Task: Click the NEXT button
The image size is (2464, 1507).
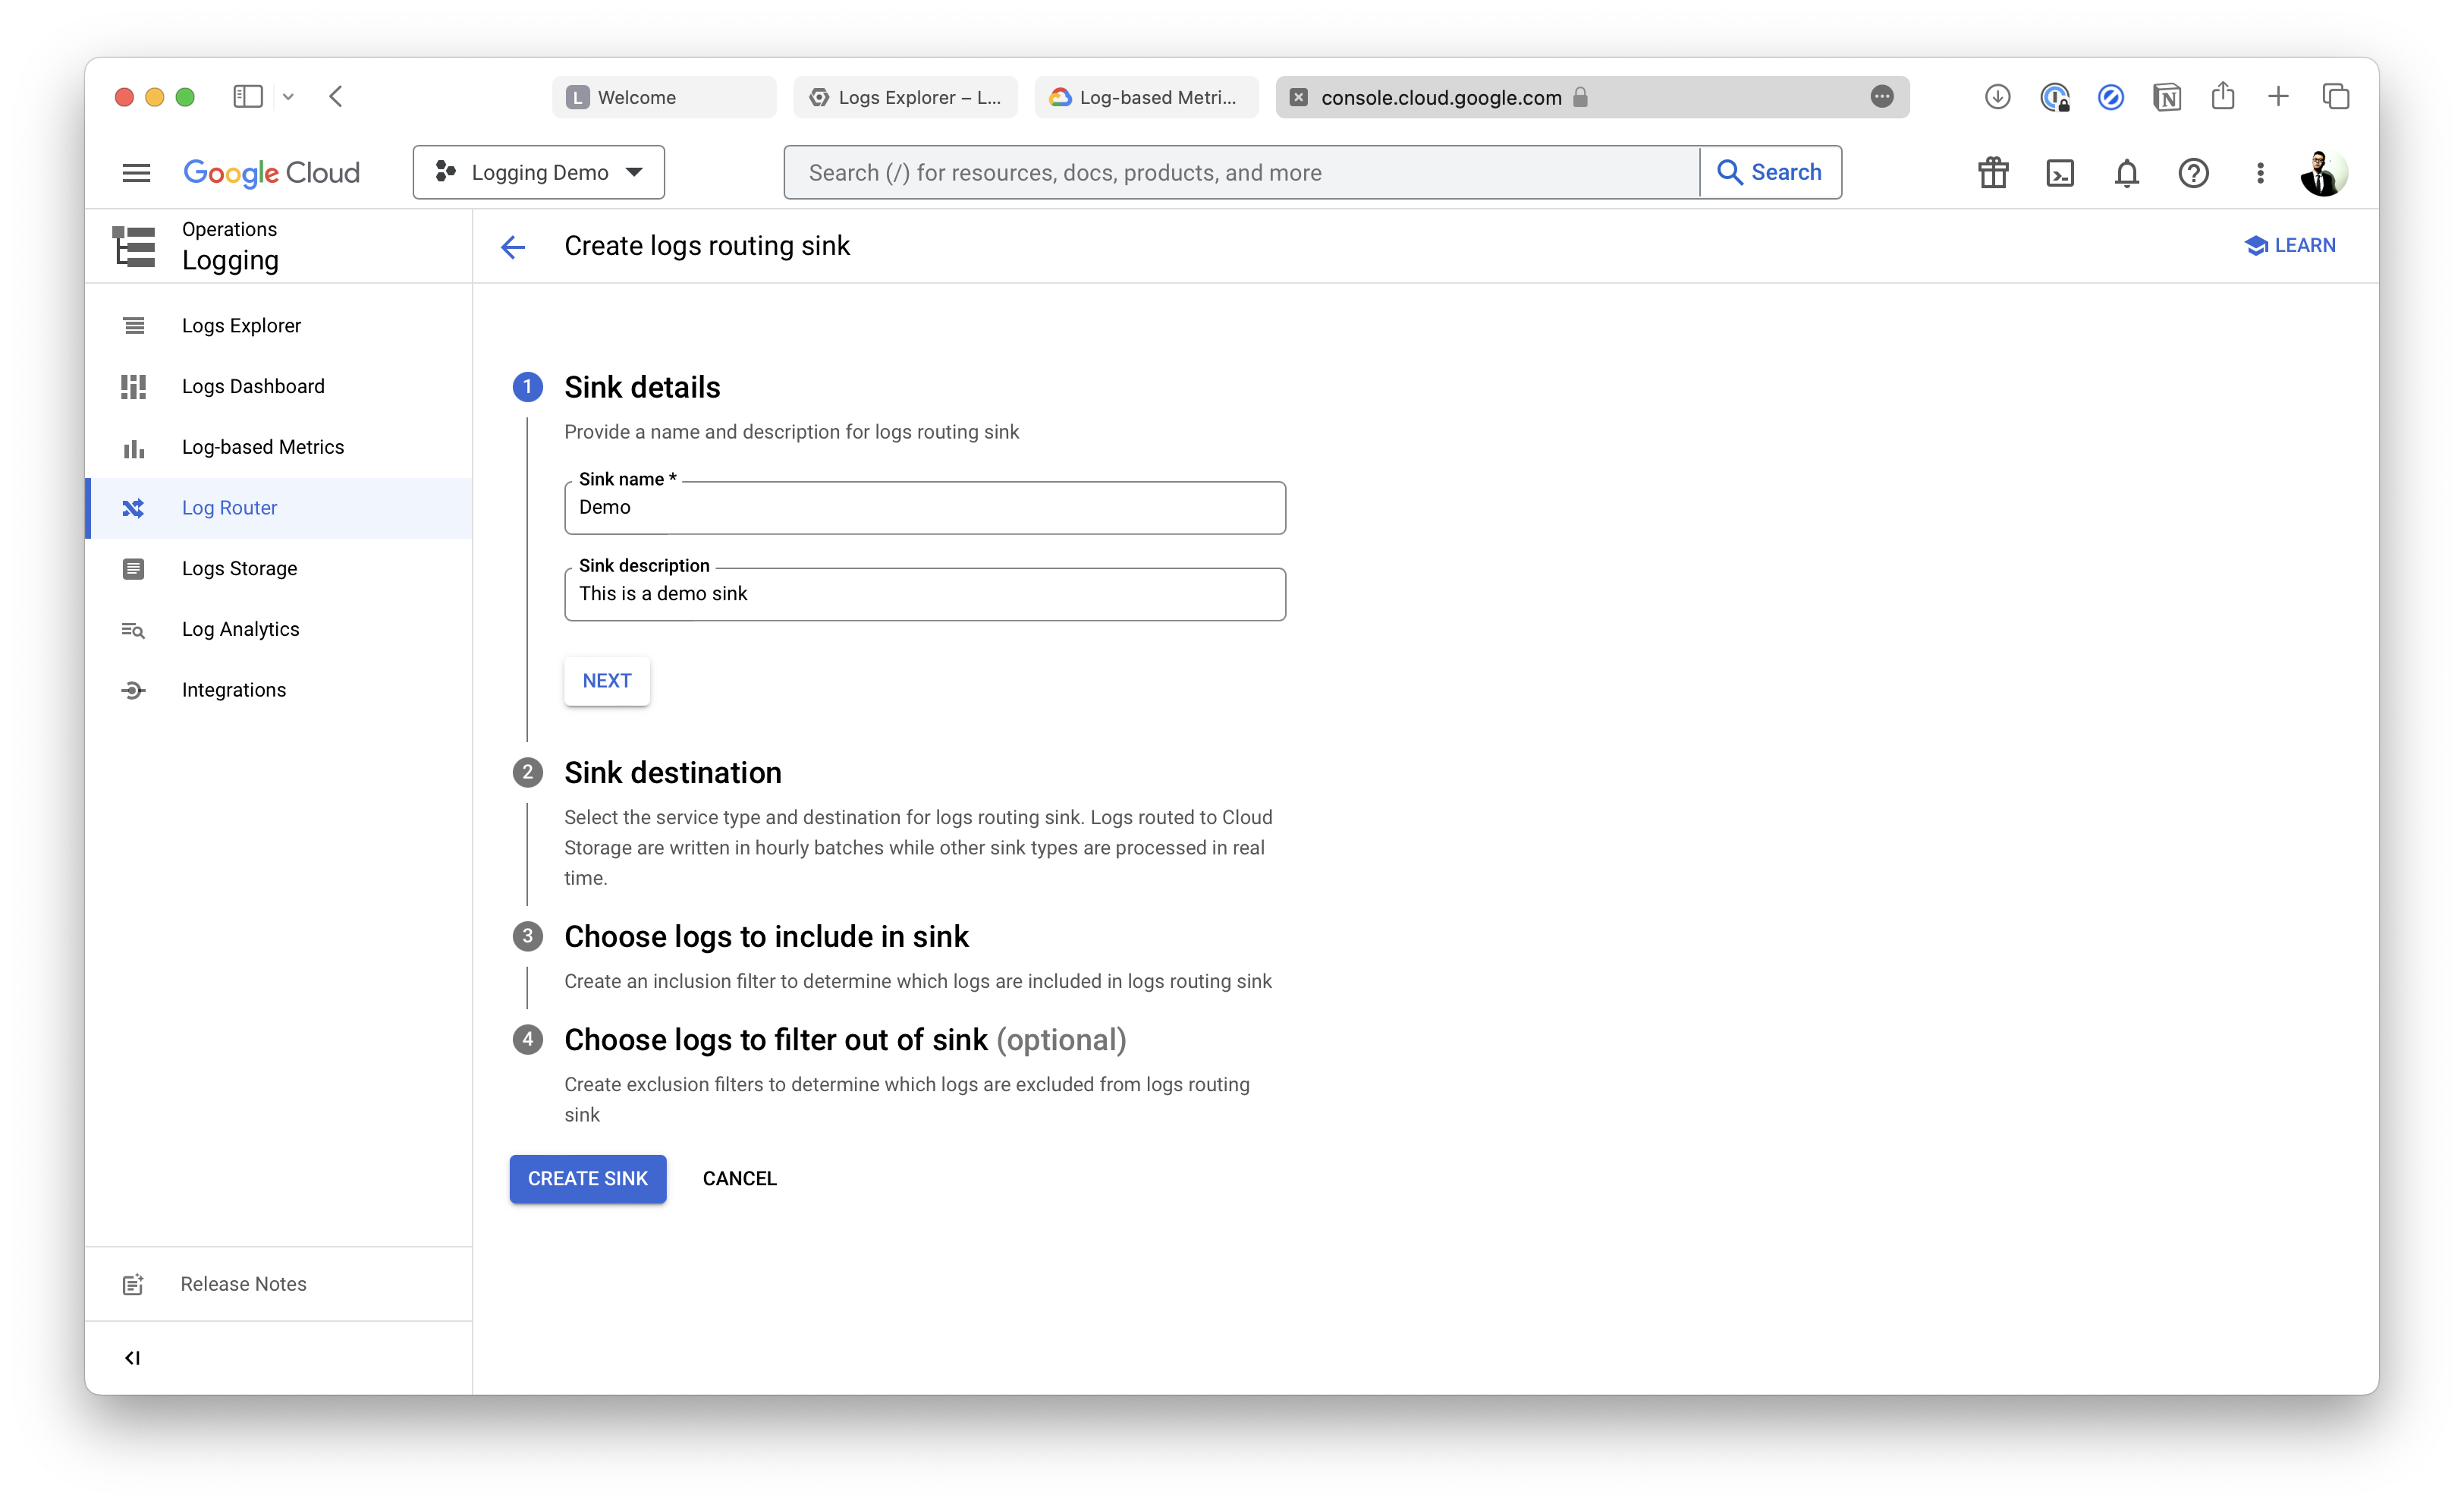Action: tap(606, 681)
